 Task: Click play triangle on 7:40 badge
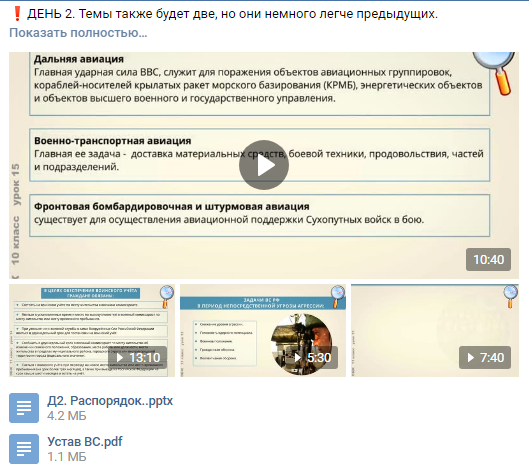470,358
